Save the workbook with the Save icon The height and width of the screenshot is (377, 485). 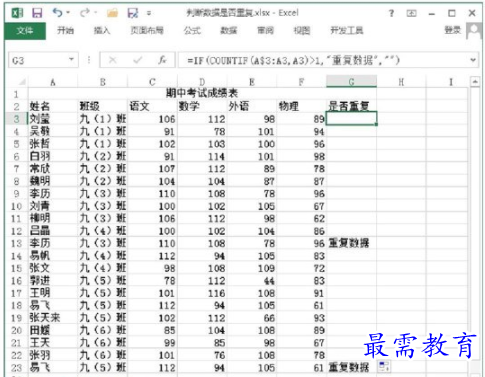click(x=37, y=13)
